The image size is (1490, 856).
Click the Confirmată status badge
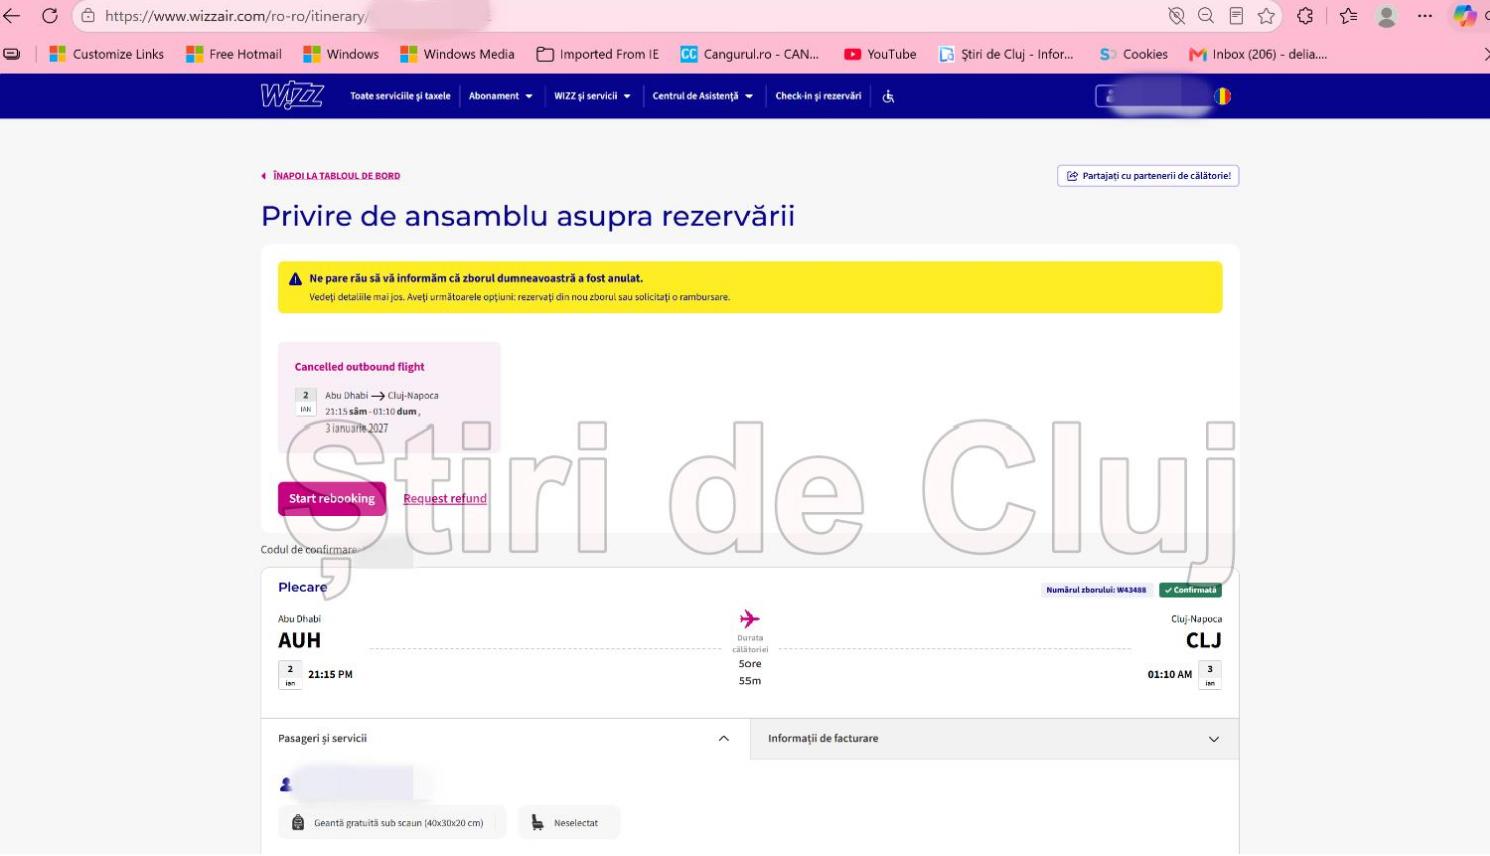1190,590
